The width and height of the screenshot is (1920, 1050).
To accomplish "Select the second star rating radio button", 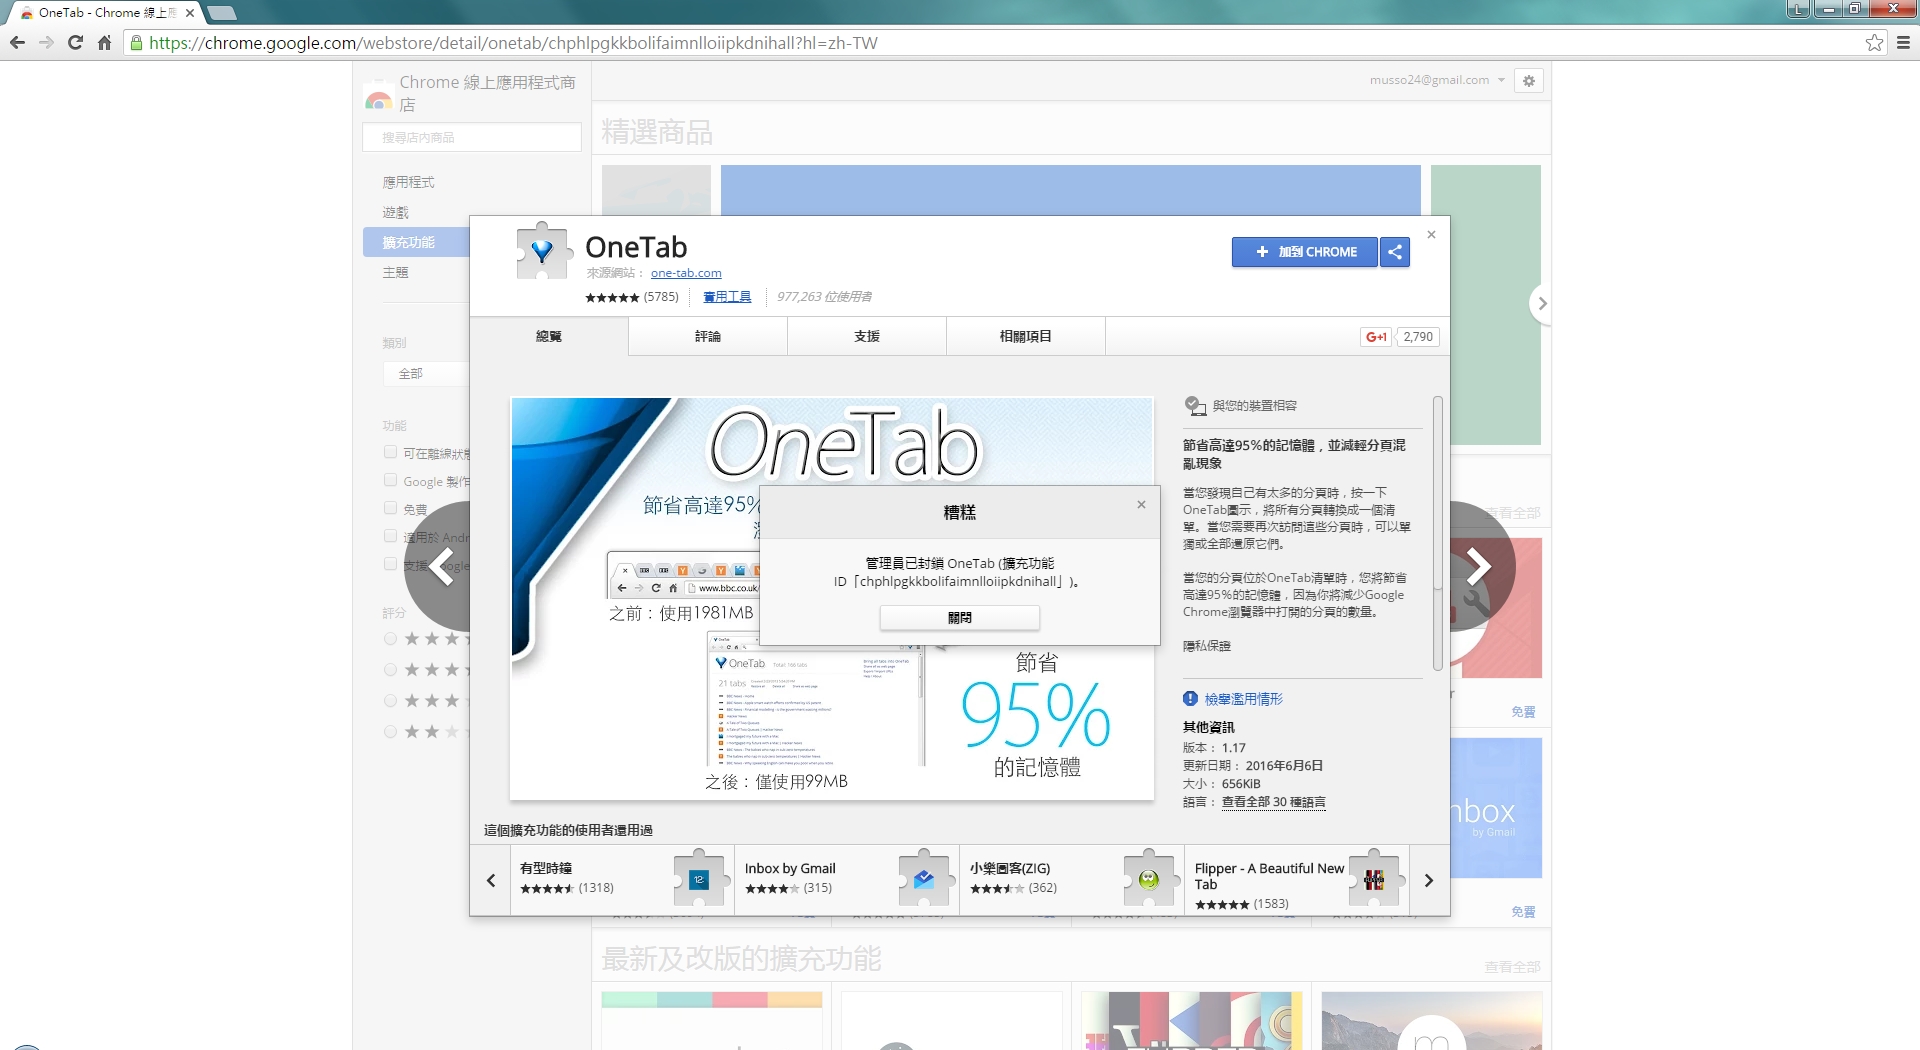I will click(x=391, y=670).
